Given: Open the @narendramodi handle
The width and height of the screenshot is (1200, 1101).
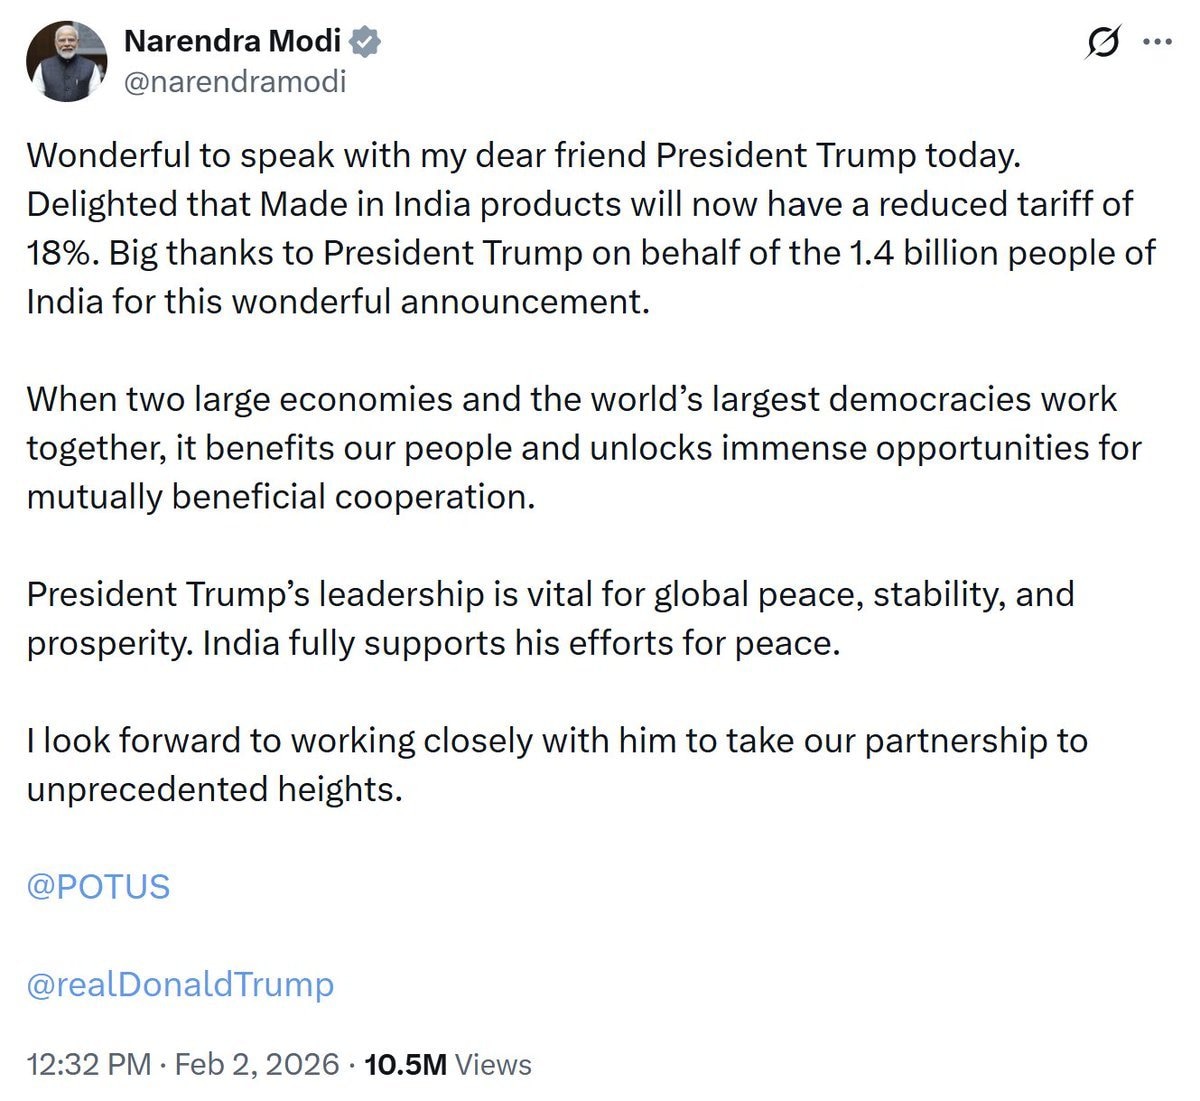Looking at the screenshot, I should pyautogui.click(x=234, y=81).
